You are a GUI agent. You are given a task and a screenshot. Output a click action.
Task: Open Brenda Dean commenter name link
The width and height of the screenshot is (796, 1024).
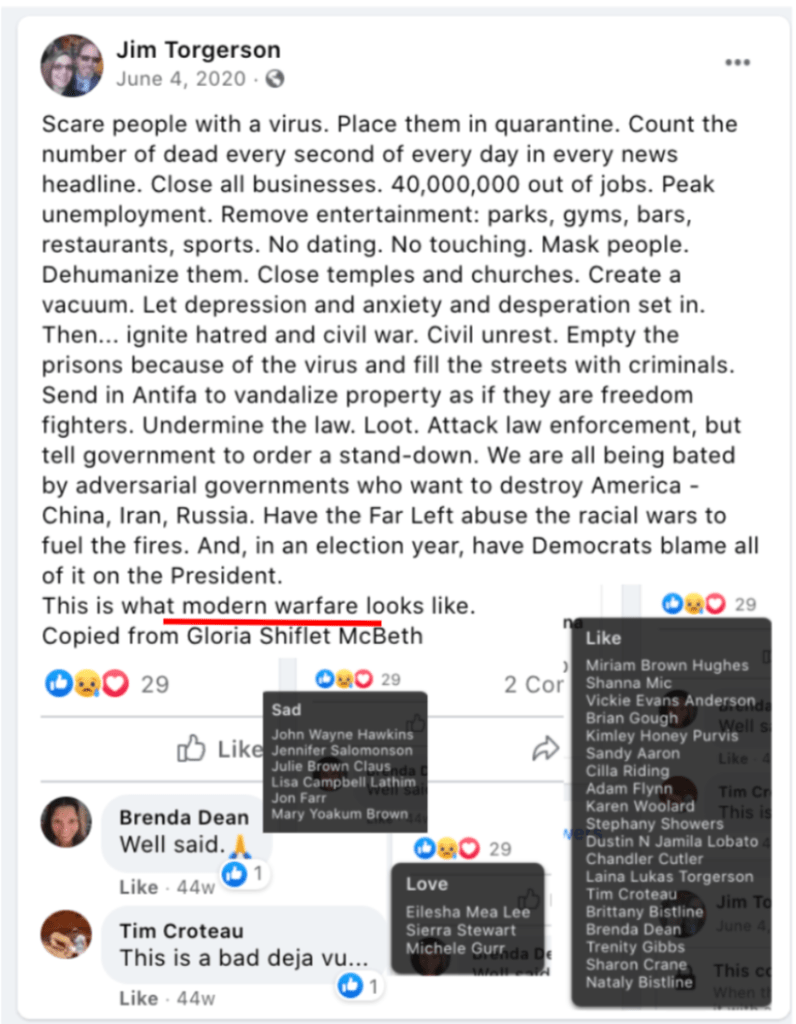[x=184, y=817]
